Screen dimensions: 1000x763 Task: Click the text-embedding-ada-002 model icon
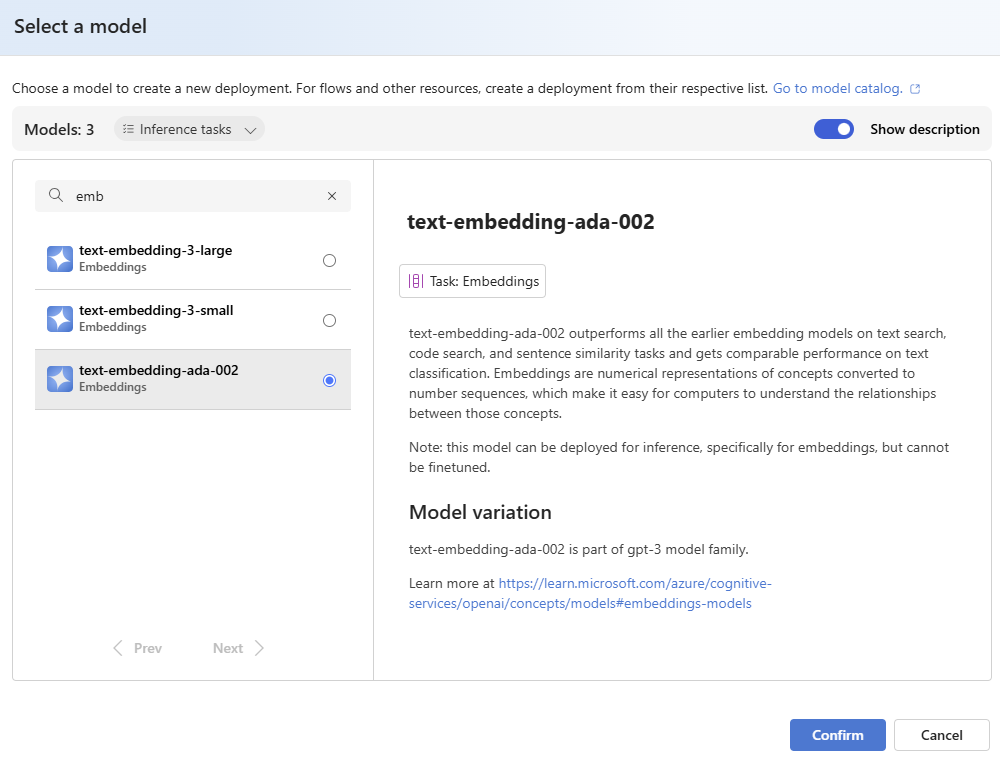click(60, 379)
